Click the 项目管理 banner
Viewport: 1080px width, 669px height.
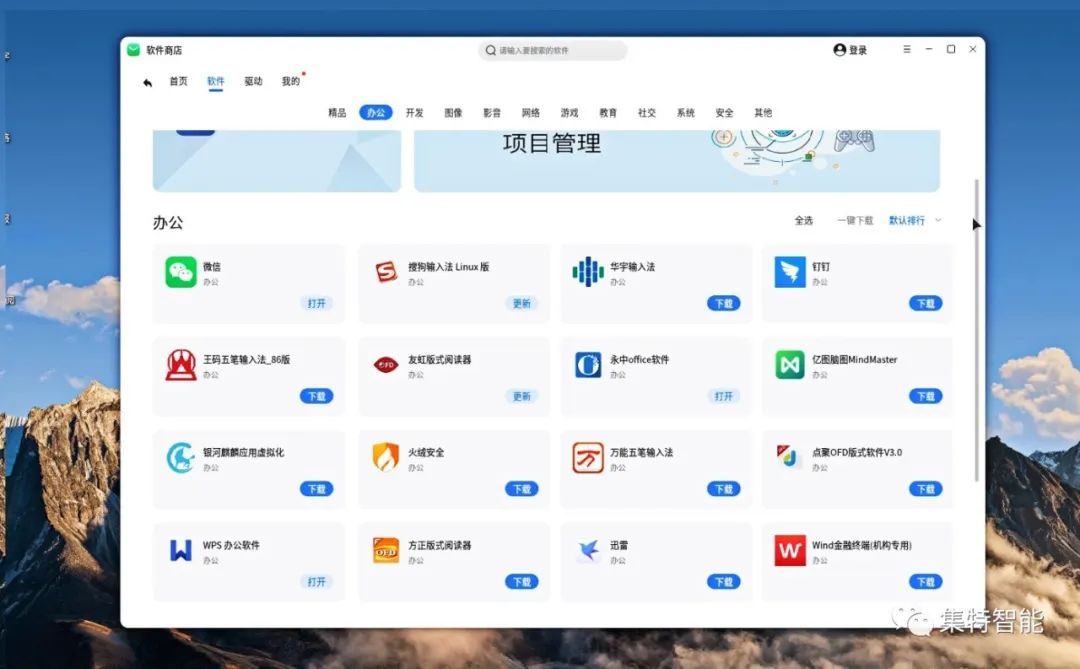676,160
